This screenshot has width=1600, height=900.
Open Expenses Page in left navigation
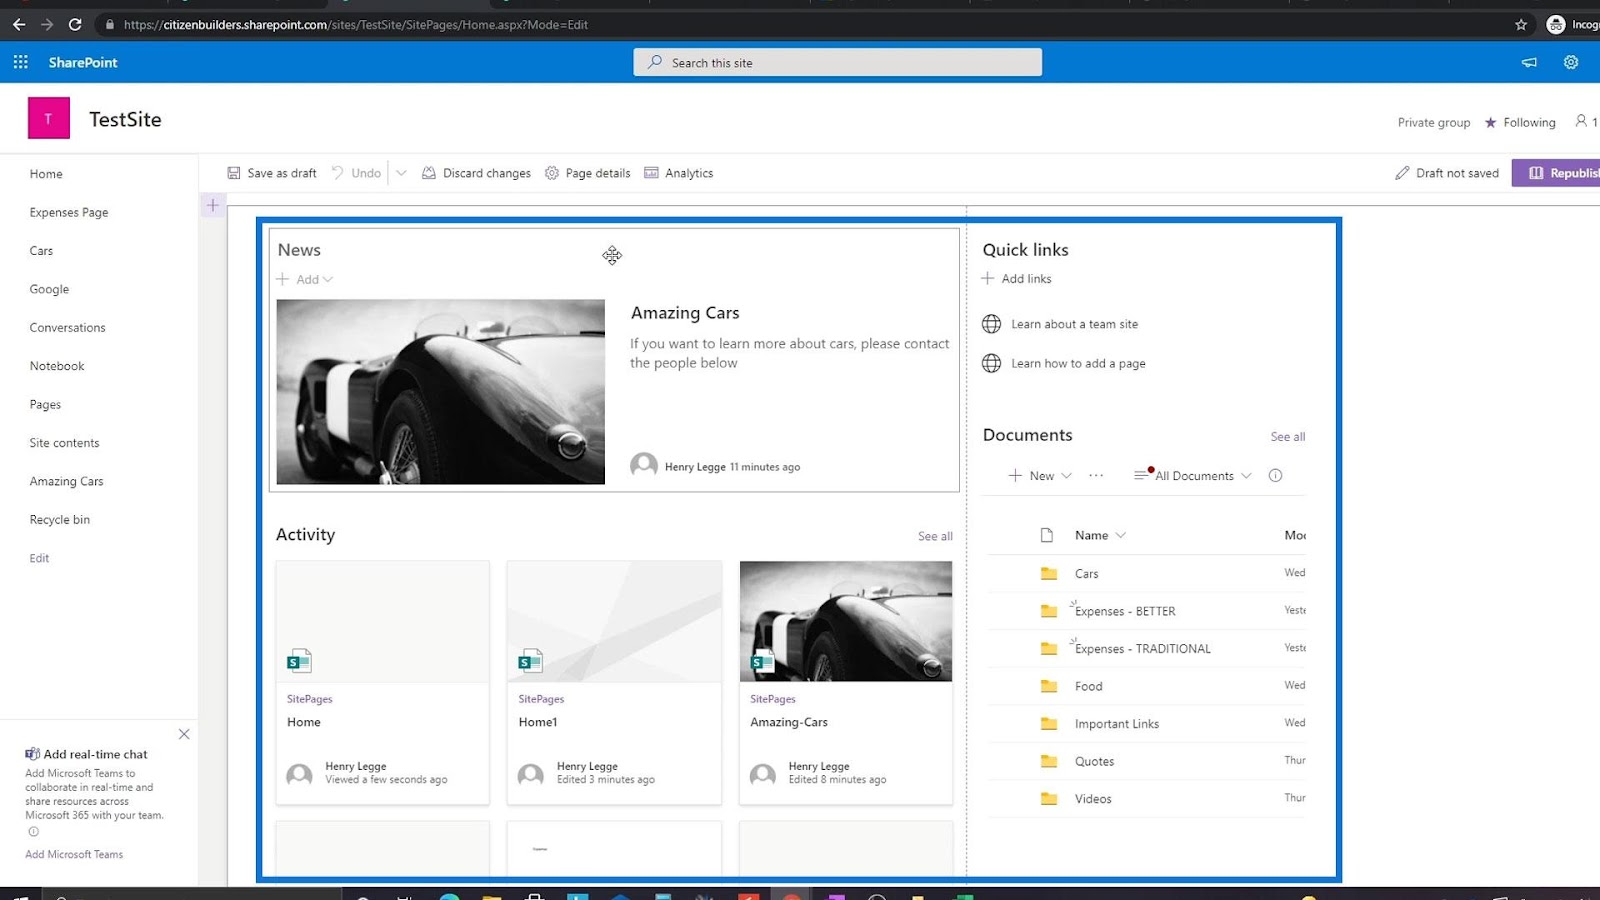69,213
